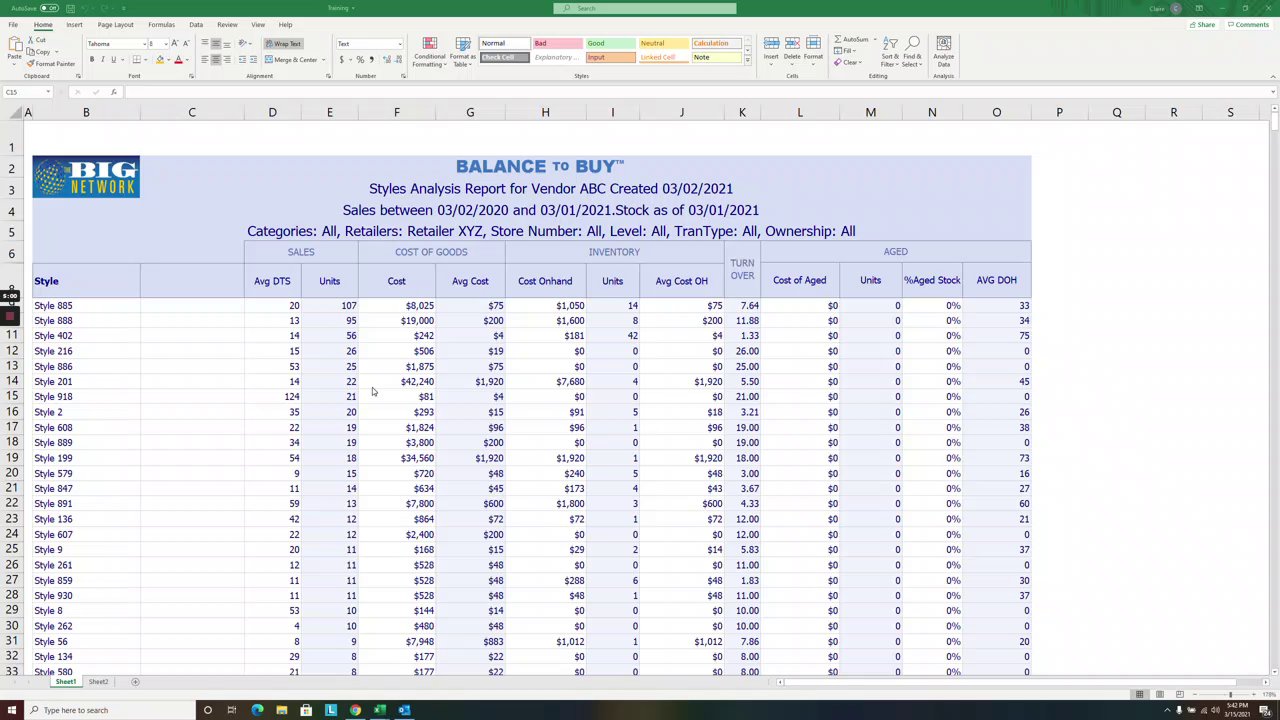Switch to the Formulas tab
Screen dimensions: 1280x720
pos(161,25)
